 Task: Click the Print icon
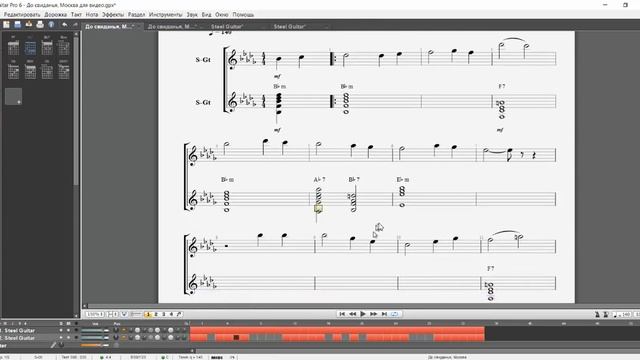click(x=40, y=25)
